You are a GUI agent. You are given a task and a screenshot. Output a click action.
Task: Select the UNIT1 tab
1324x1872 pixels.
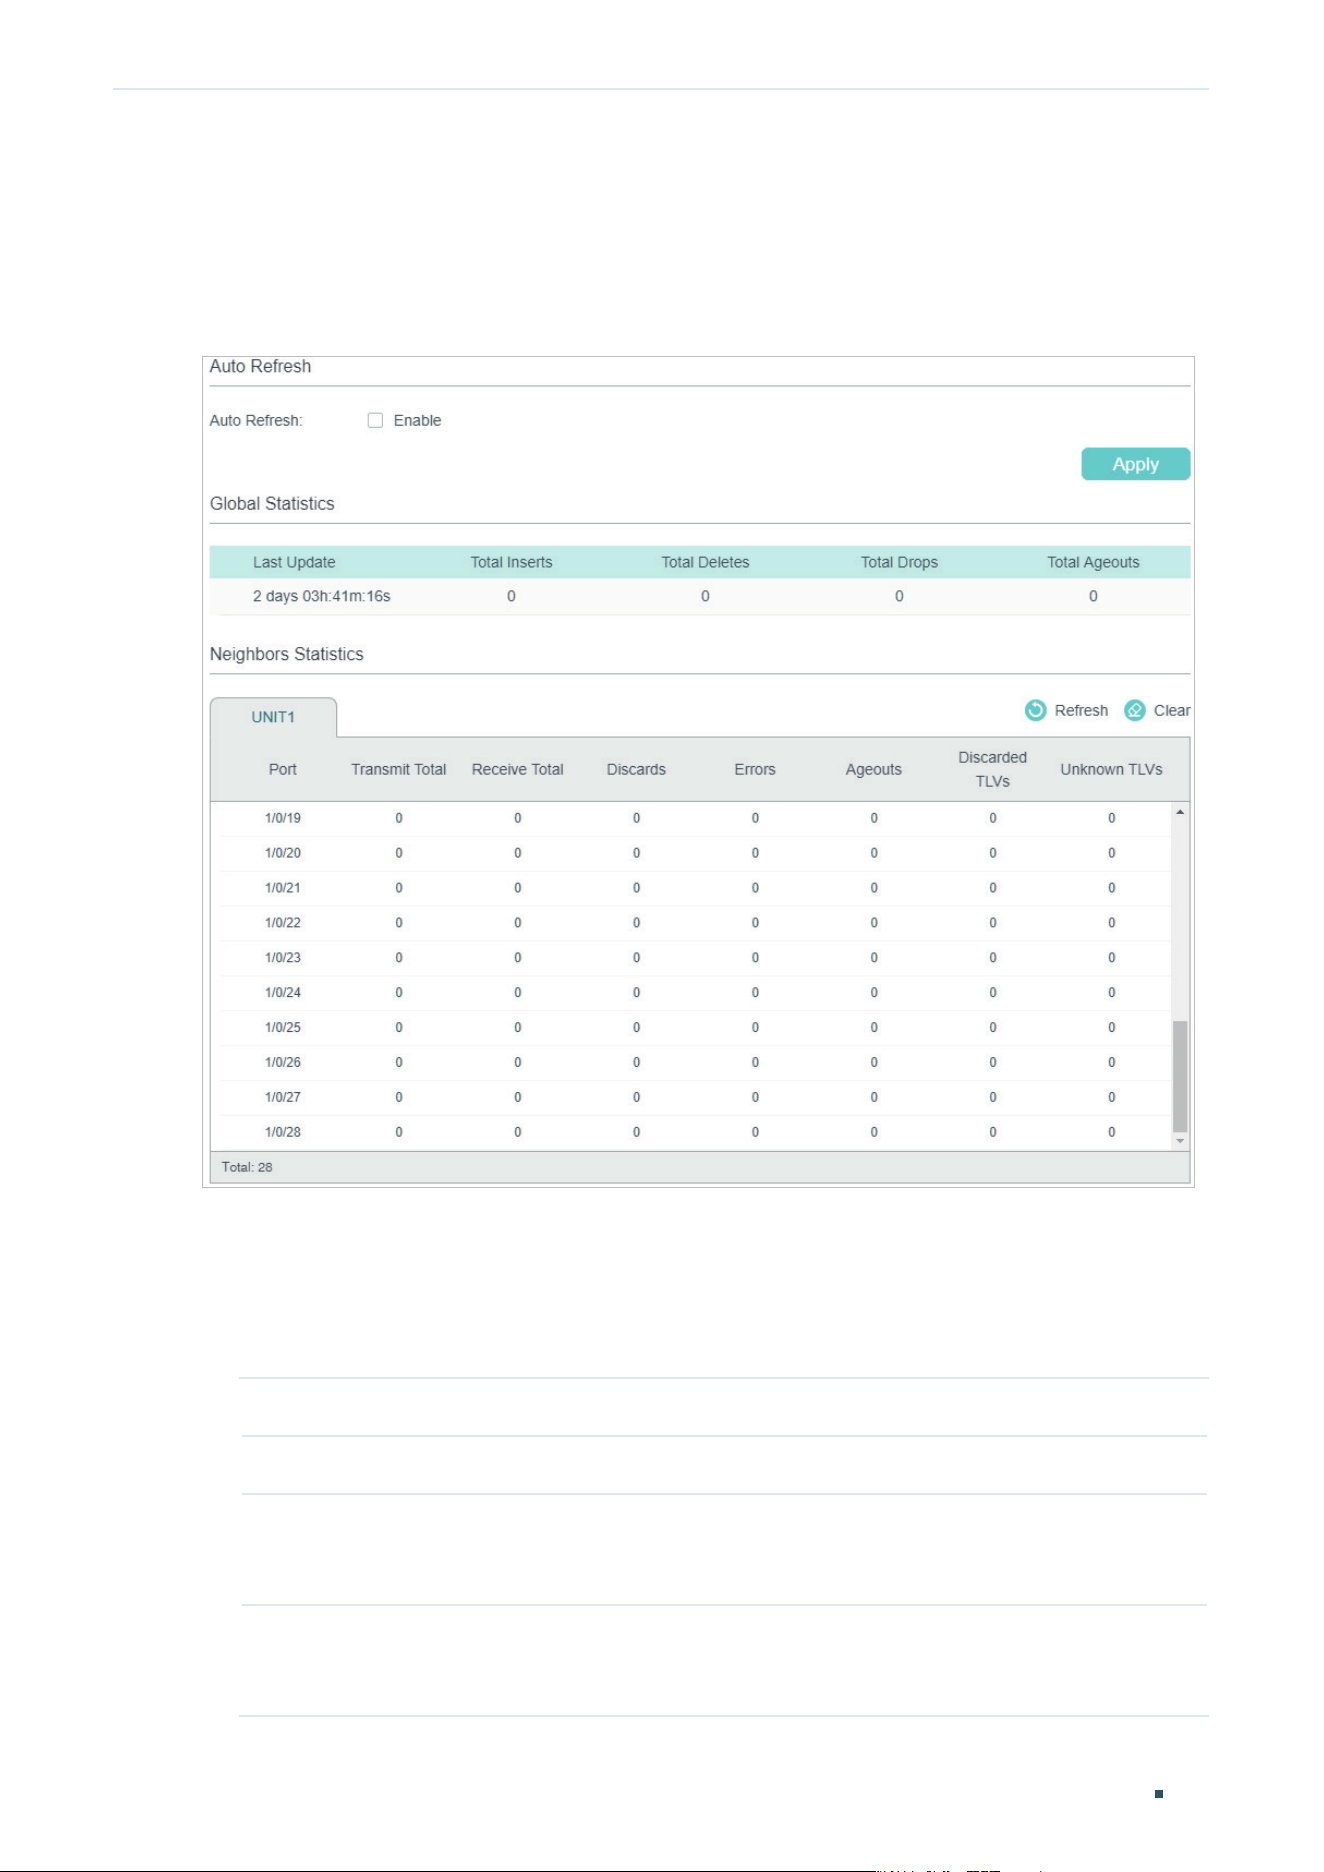(x=273, y=717)
